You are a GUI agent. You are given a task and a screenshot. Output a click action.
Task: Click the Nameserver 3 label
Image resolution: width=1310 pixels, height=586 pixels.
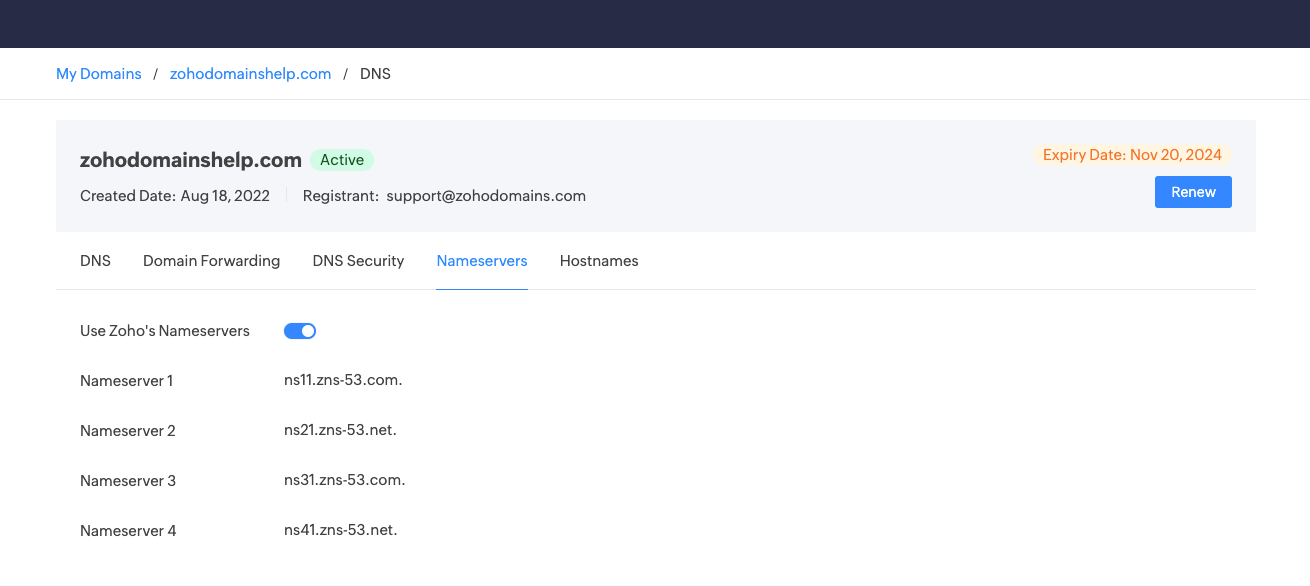[128, 481]
